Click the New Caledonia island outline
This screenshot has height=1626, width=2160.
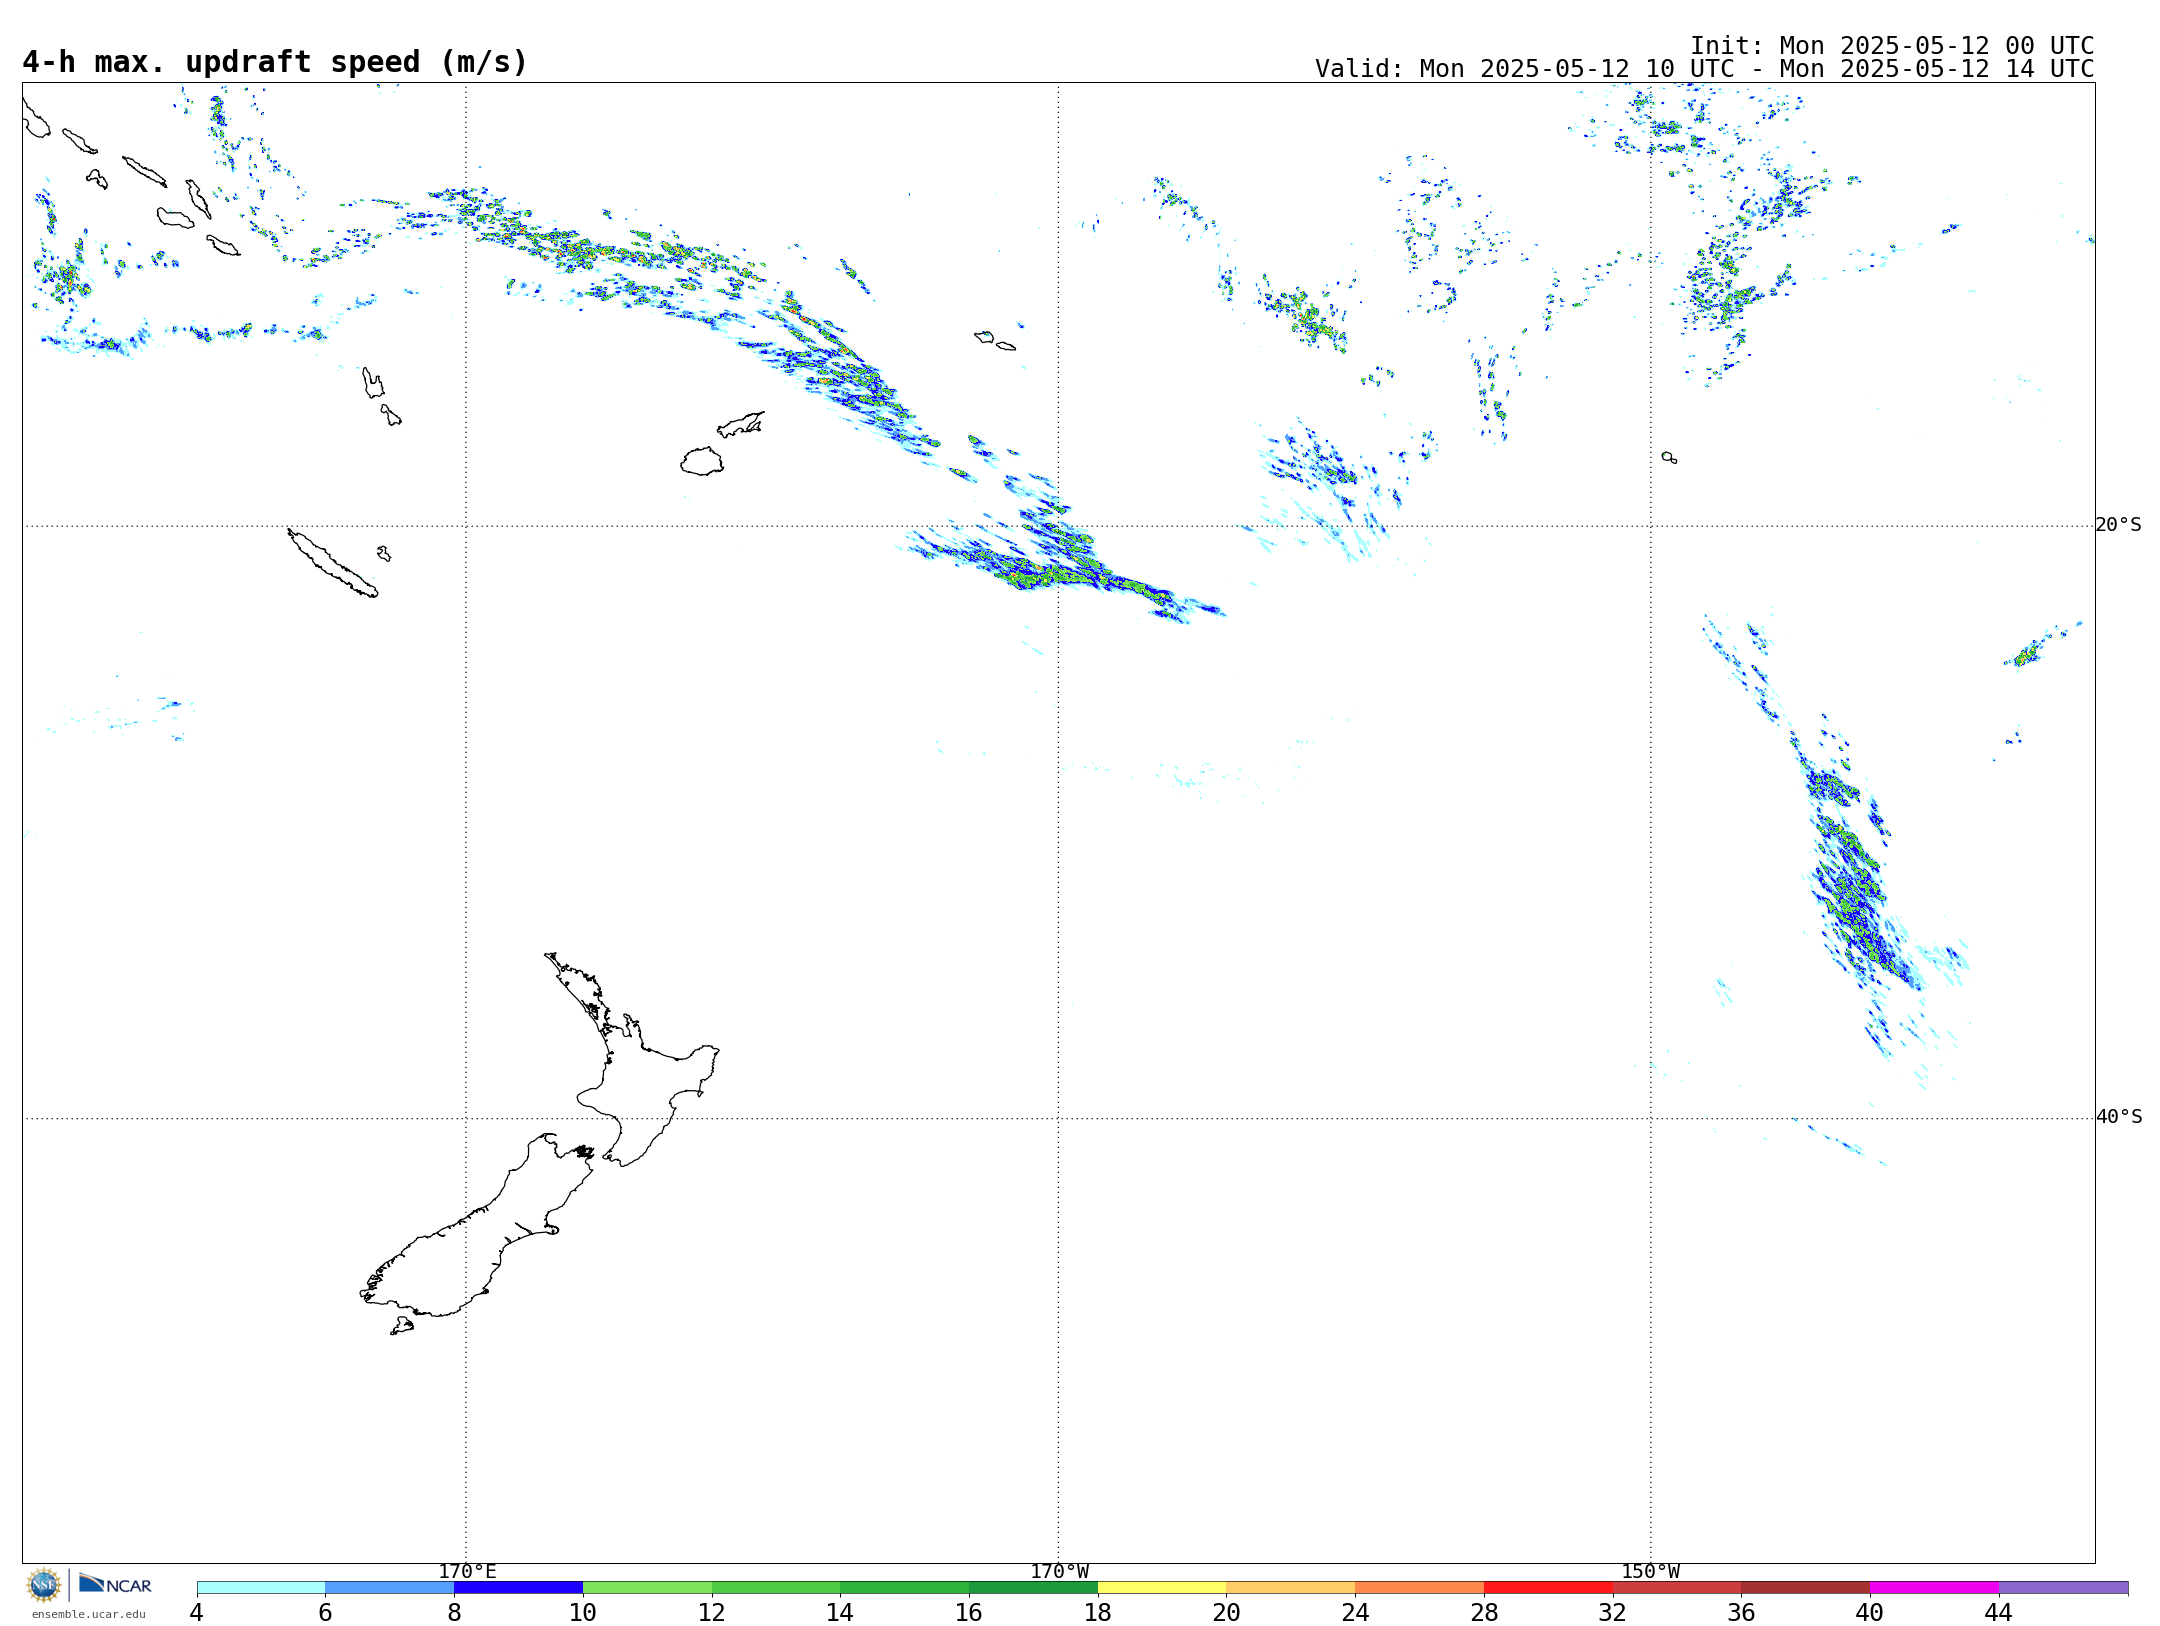pos(333,563)
